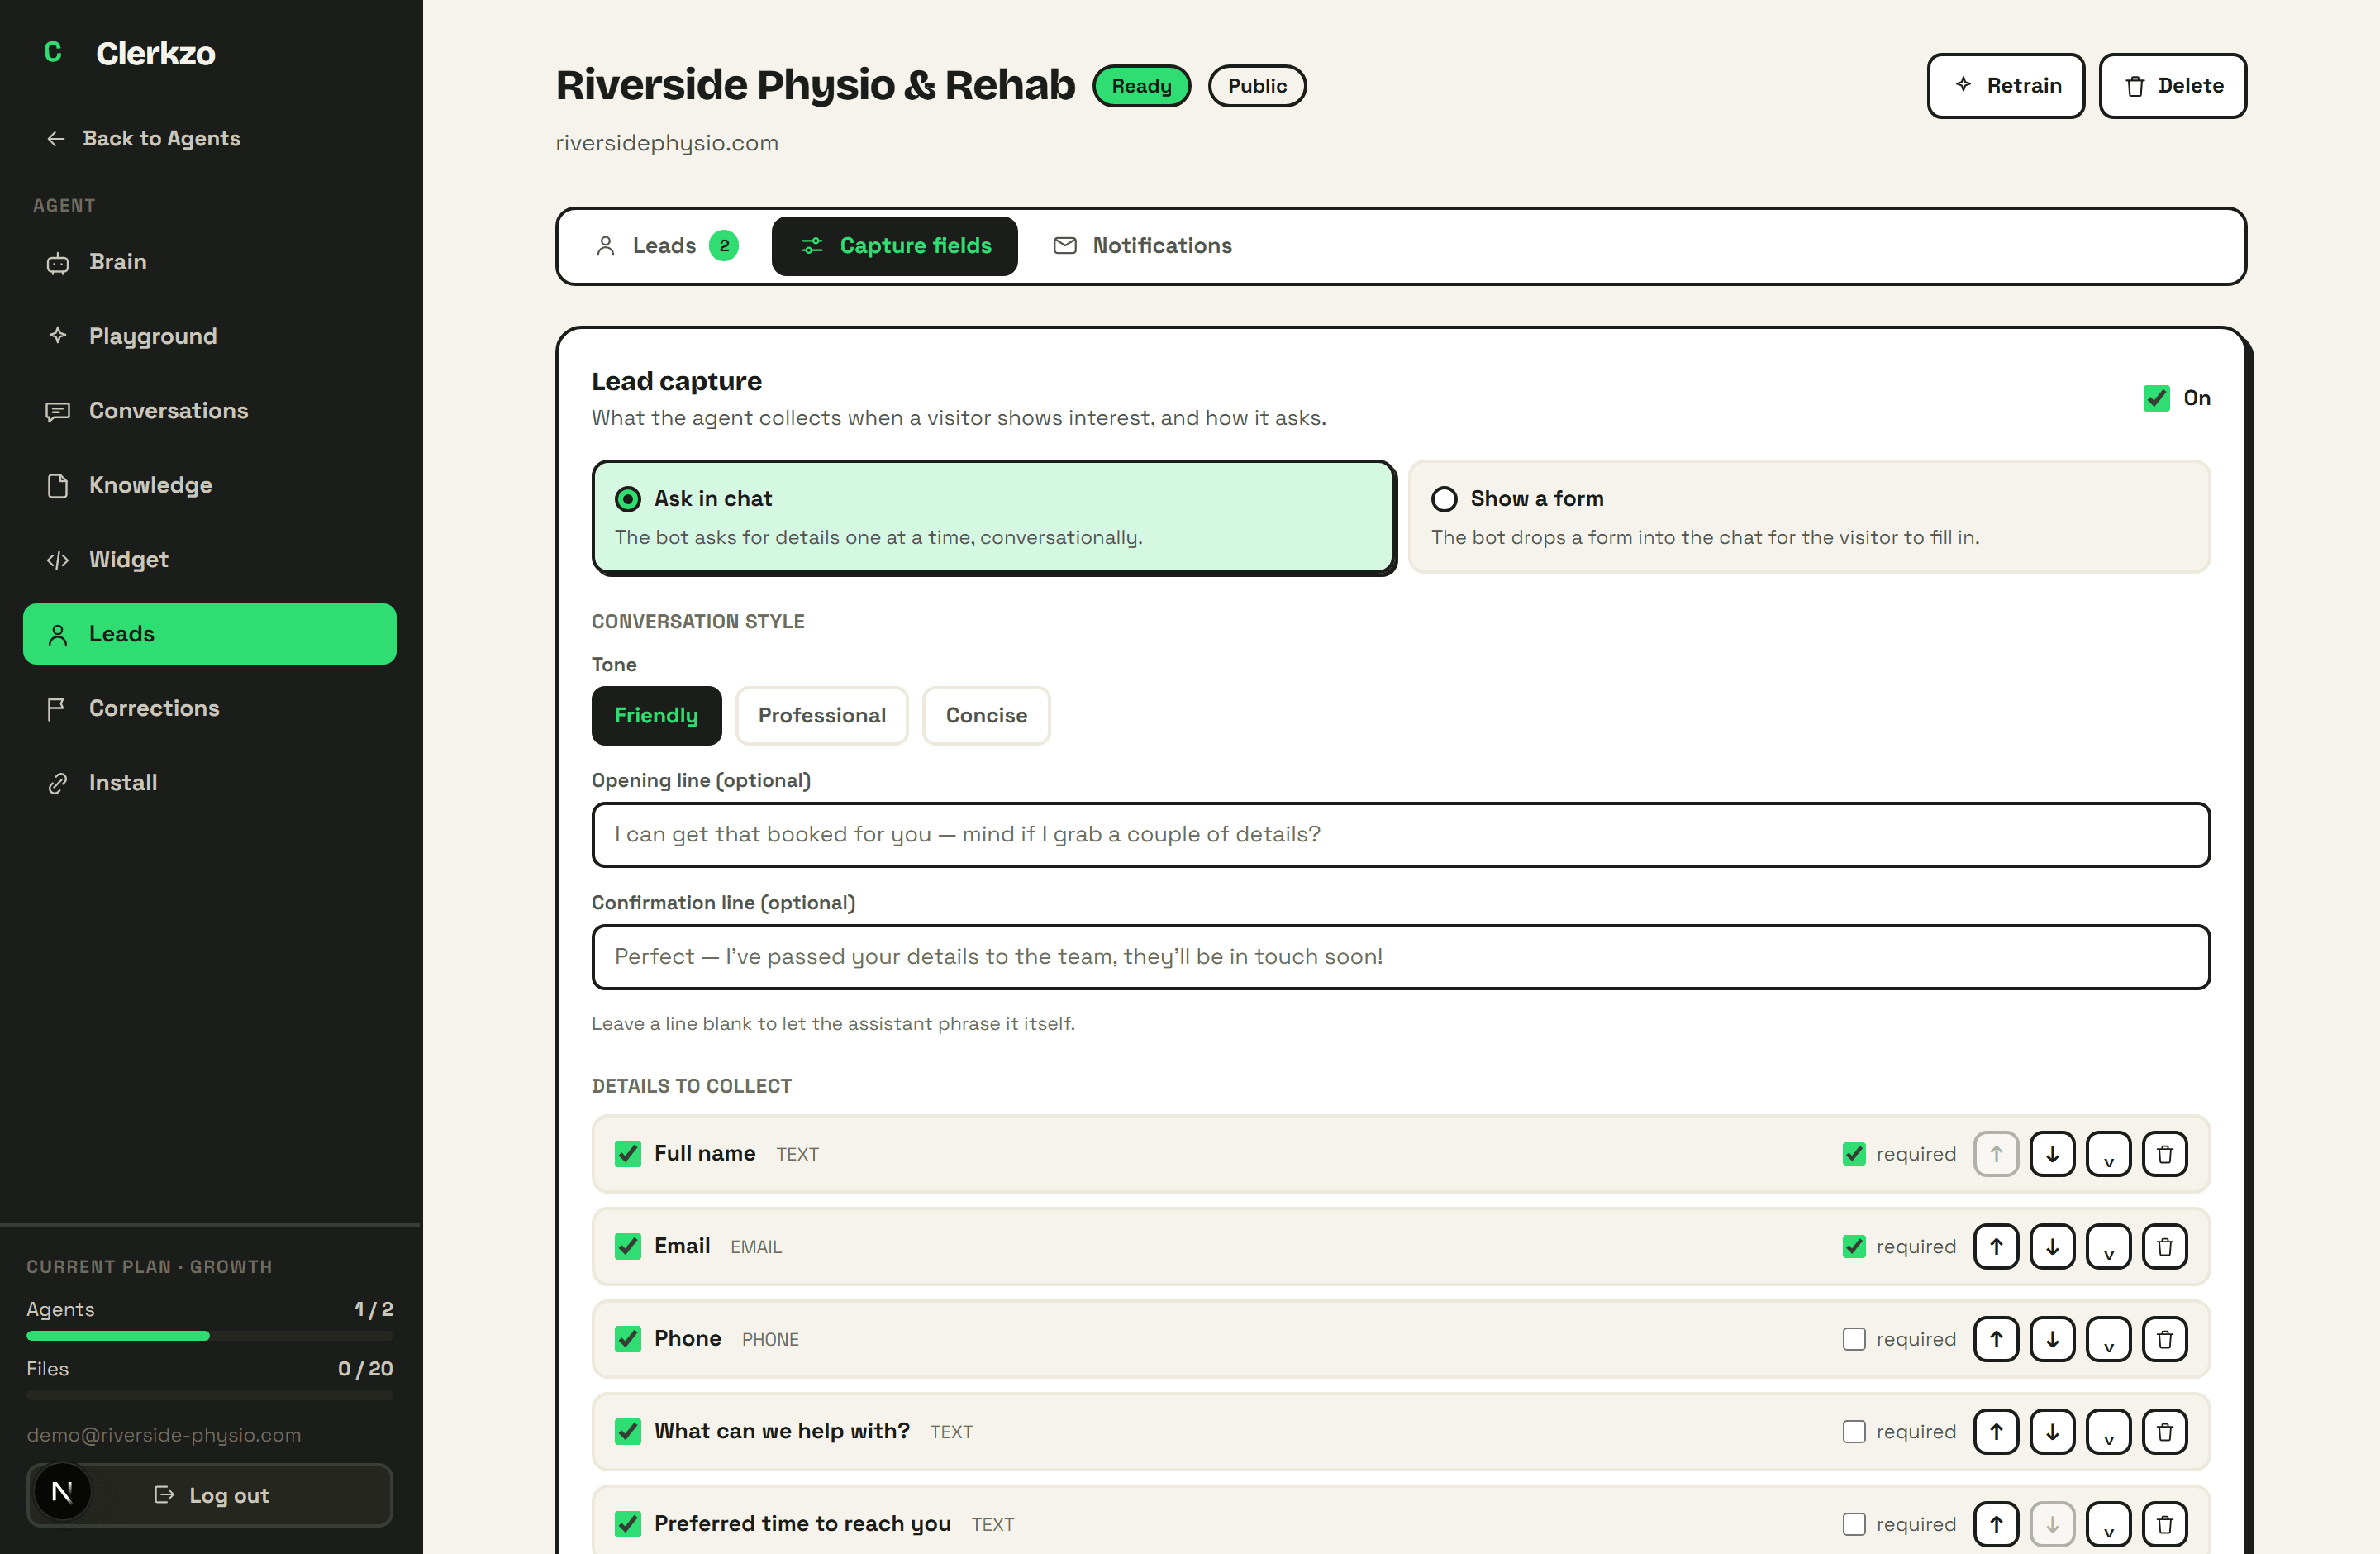Focus the Opening line input field
2380x1554 pixels.
coord(1400,834)
